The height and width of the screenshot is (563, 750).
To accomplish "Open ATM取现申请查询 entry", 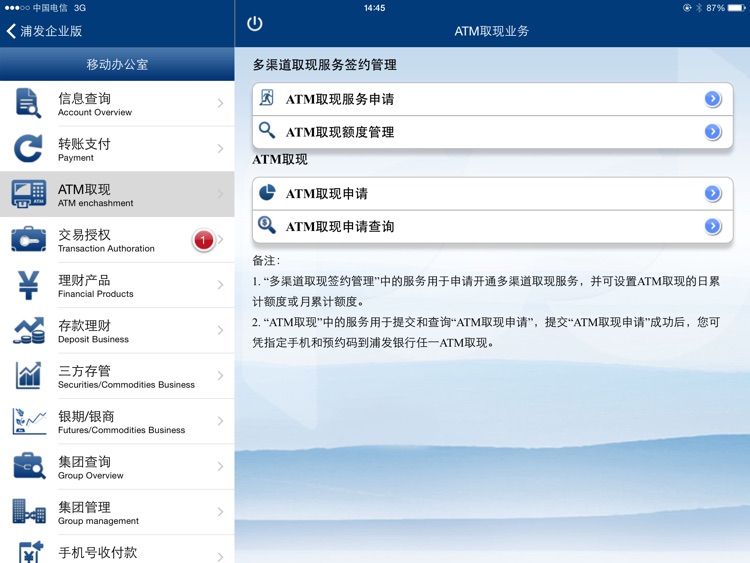I will pos(493,226).
